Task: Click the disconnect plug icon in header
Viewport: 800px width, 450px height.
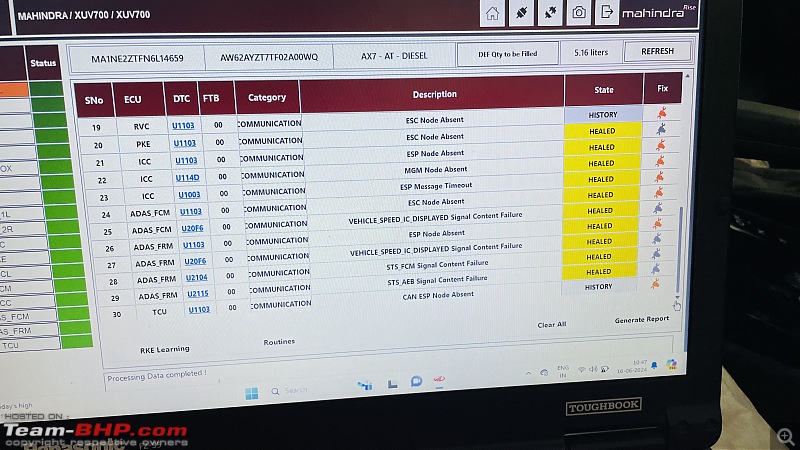Action: point(550,12)
